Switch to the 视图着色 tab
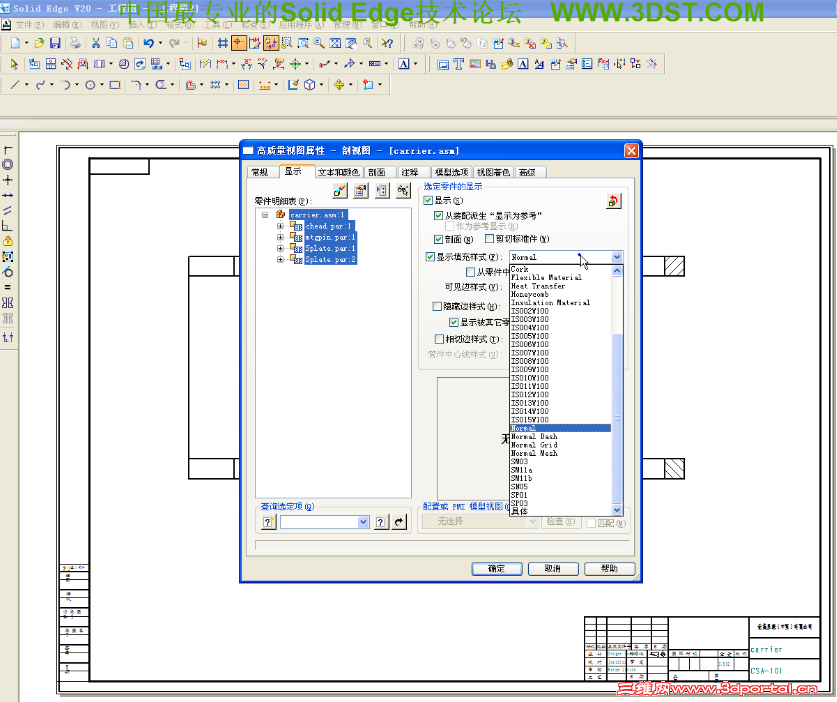The image size is (837, 702). pos(493,172)
